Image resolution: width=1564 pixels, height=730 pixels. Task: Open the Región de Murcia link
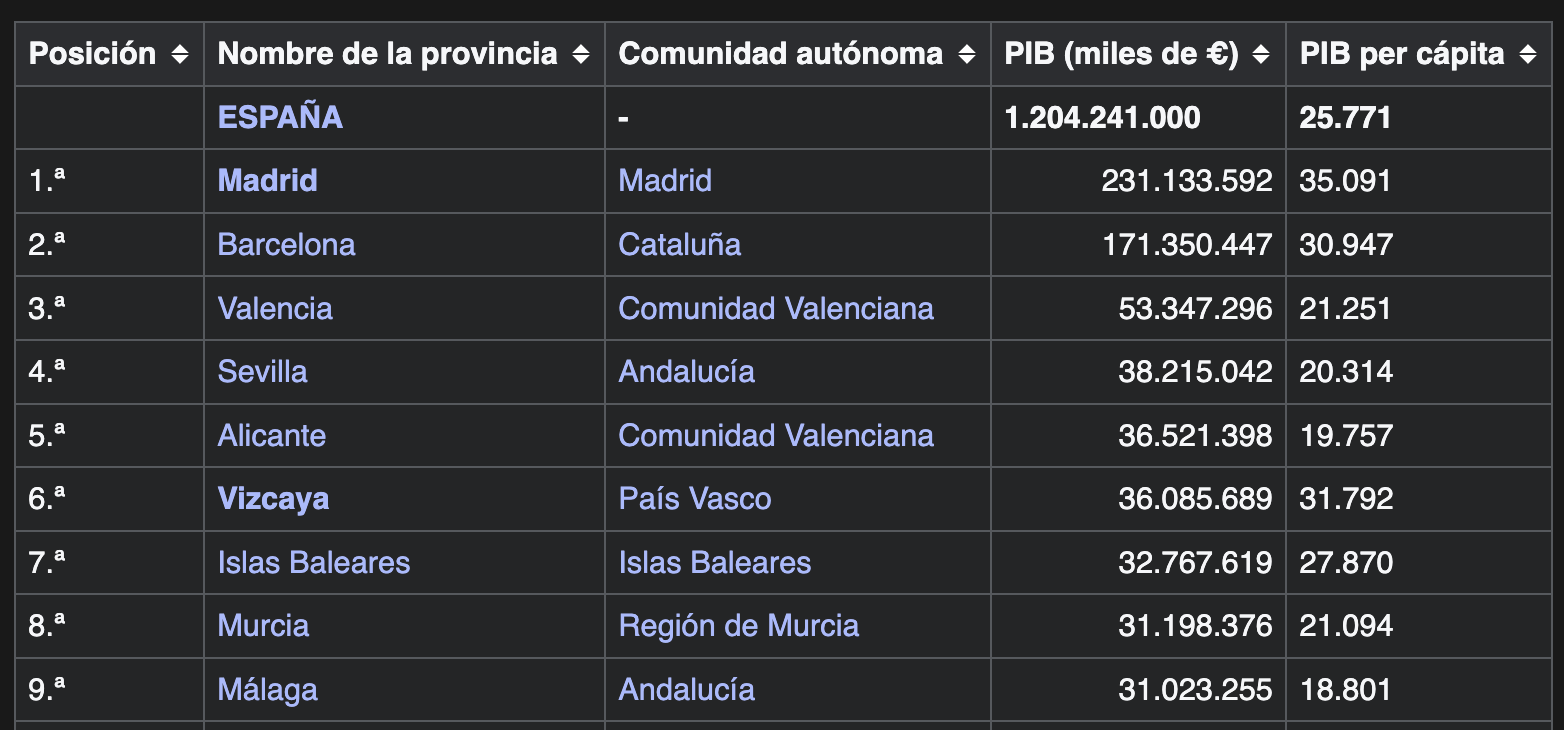pos(739,625)
